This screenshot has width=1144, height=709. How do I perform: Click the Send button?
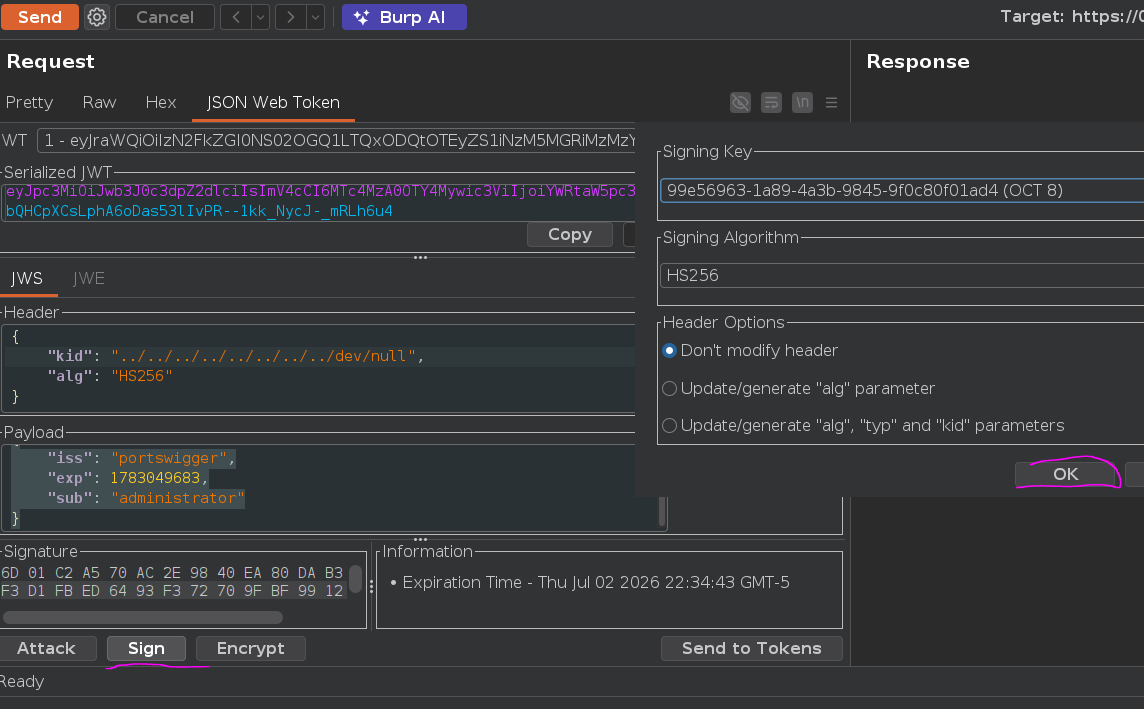[x=39, y=17]
